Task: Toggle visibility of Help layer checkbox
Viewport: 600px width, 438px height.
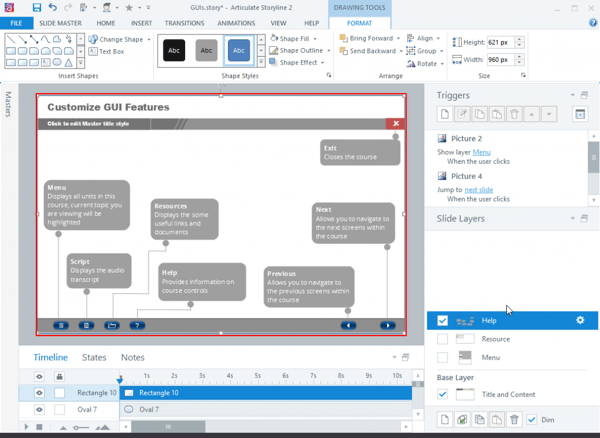Action: (442, 320)
